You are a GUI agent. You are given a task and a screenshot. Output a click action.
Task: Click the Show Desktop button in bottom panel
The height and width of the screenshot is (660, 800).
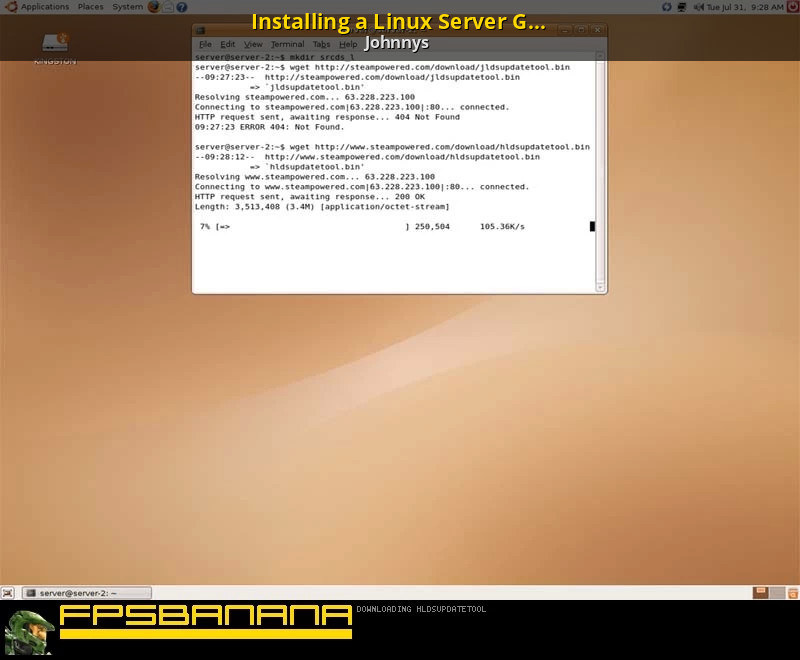click(x=8, y=593)
